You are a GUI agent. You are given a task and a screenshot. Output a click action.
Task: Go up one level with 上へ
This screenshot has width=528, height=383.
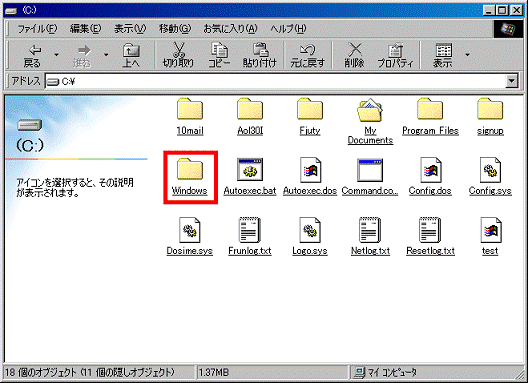[131, 55]
